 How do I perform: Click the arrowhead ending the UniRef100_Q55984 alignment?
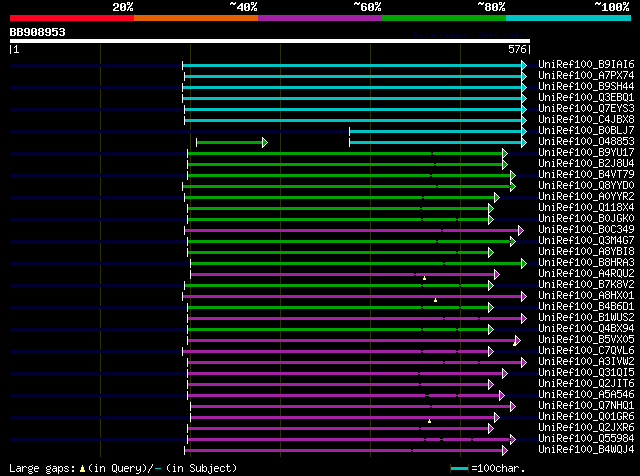coord(513,440)
